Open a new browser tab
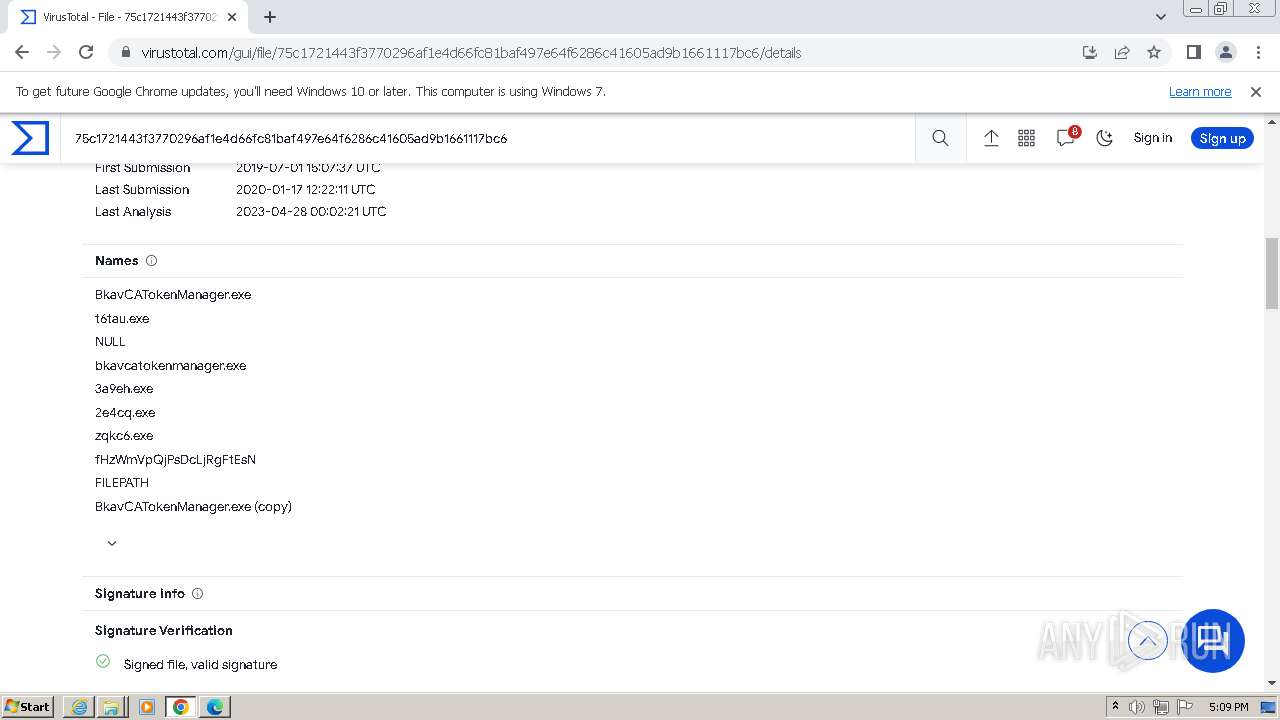Viewport: 1280px width, 720px height. (x=270, y=17)
